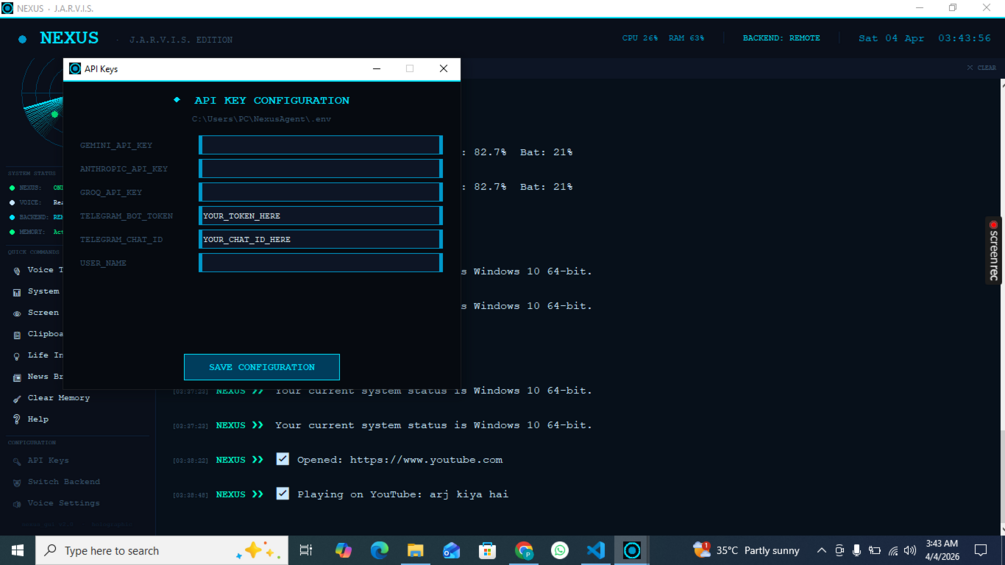Screen dimensions: 1005x565
Task: Click checkbox beside Playing on YouTube message
Action: point(282,494)
